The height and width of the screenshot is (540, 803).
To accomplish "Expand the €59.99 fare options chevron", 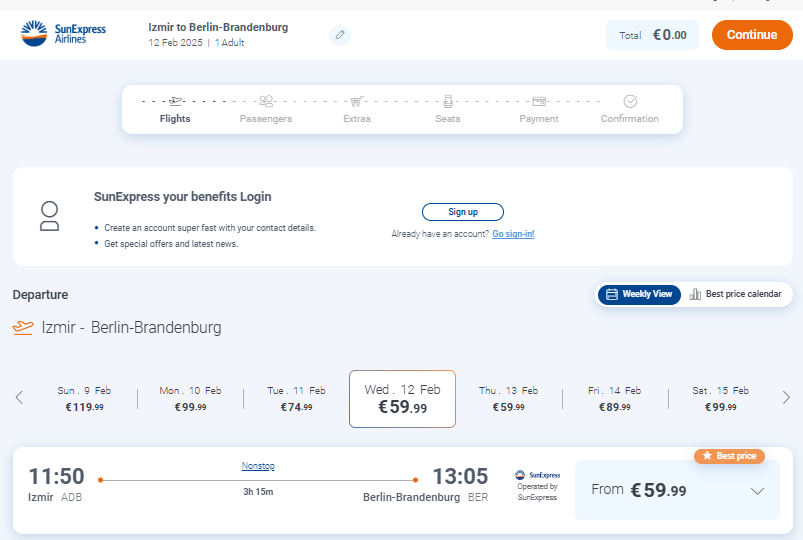I will point(757,491).
